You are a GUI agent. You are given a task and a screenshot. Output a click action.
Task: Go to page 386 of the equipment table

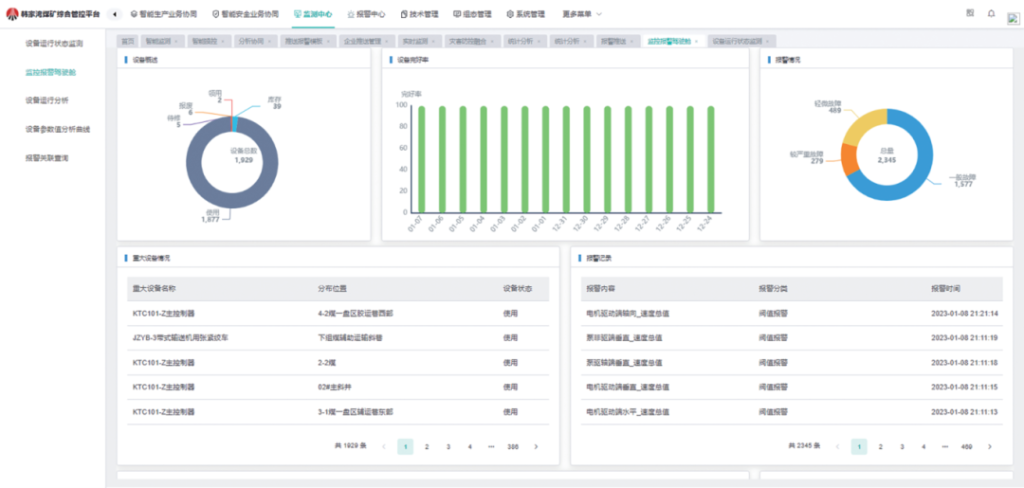click(513, 446)
